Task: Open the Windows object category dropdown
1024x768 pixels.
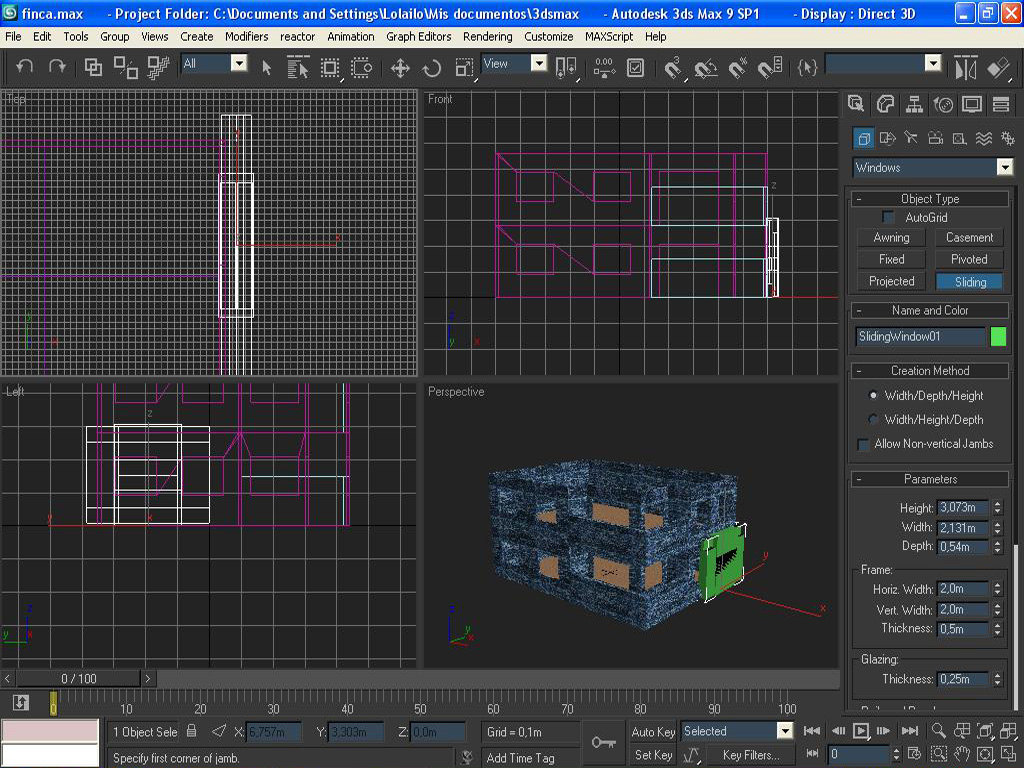Action: pos(1005,168)
